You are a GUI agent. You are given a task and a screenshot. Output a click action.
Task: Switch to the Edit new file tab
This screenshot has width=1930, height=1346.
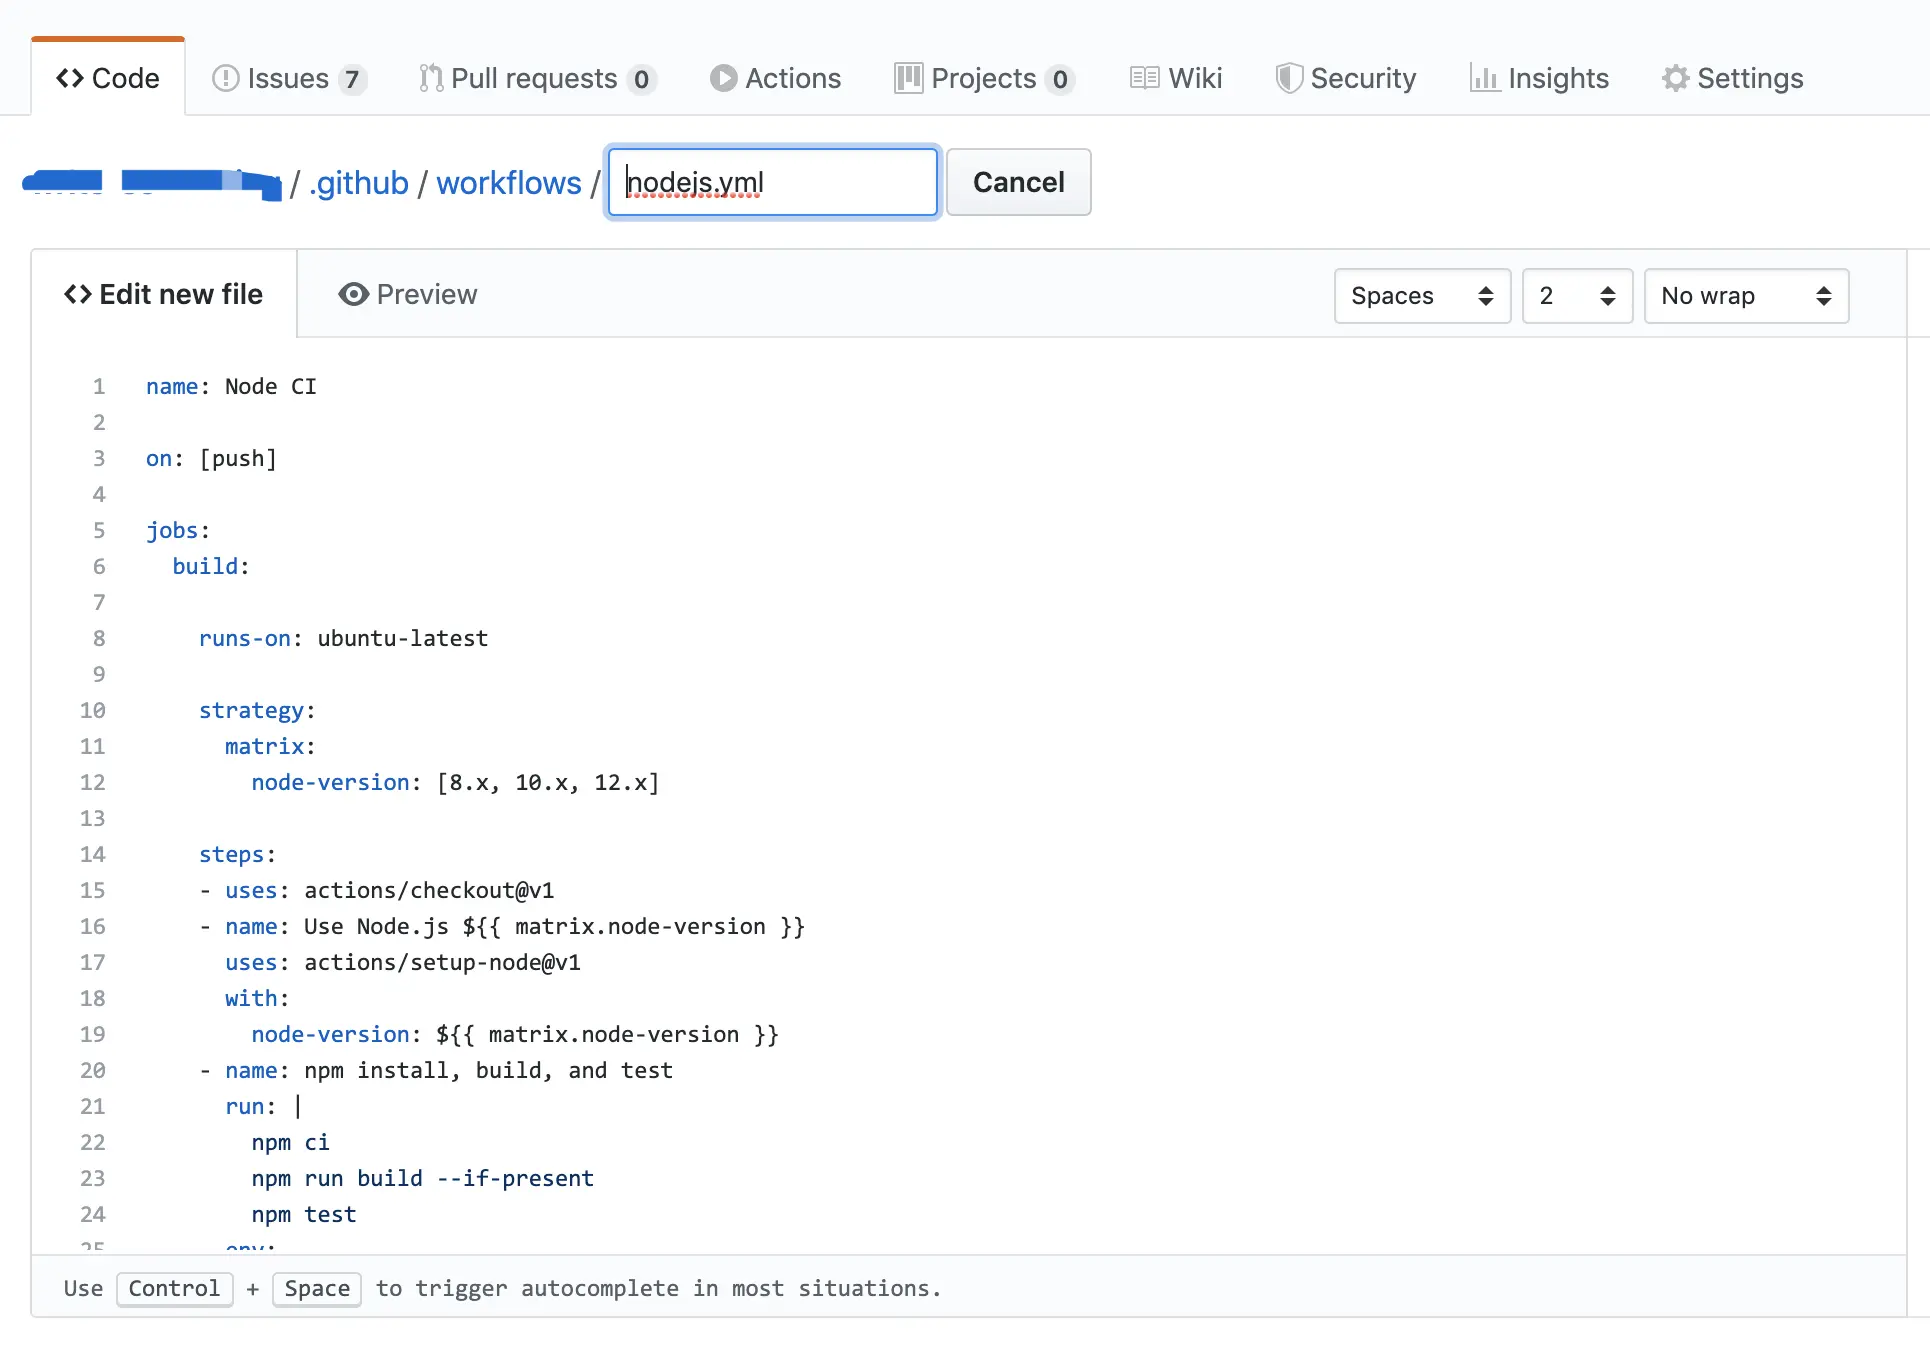164,294
